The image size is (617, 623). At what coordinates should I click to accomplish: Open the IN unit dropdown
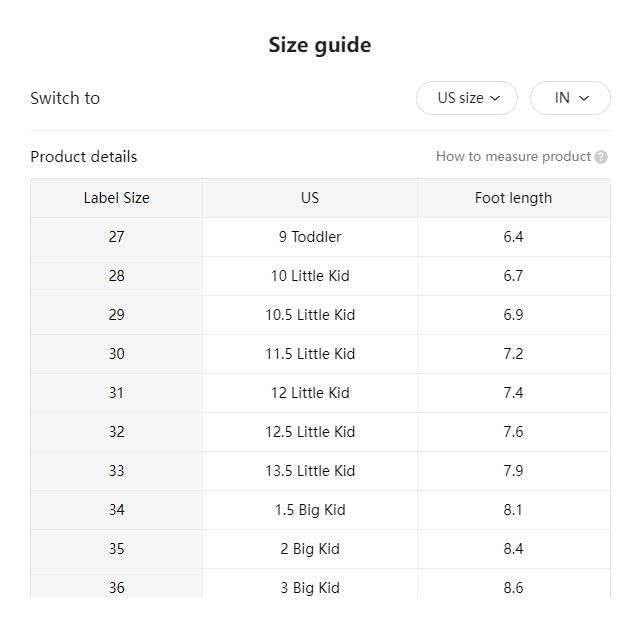570,98
